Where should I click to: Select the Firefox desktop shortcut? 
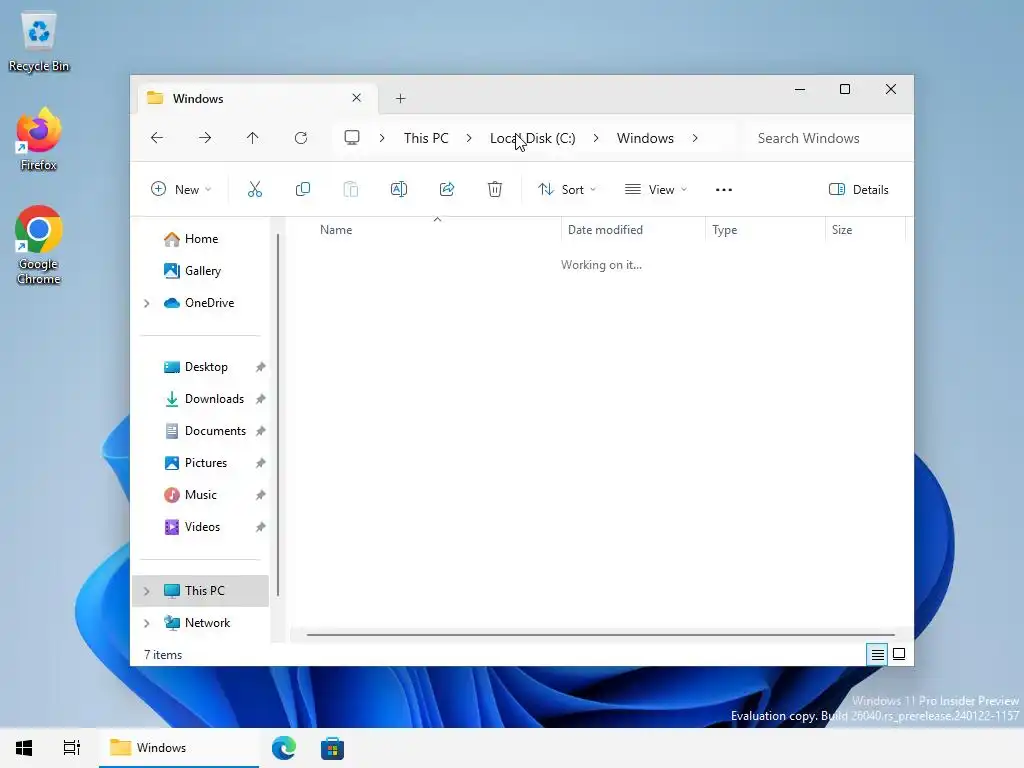click(39, 140)
